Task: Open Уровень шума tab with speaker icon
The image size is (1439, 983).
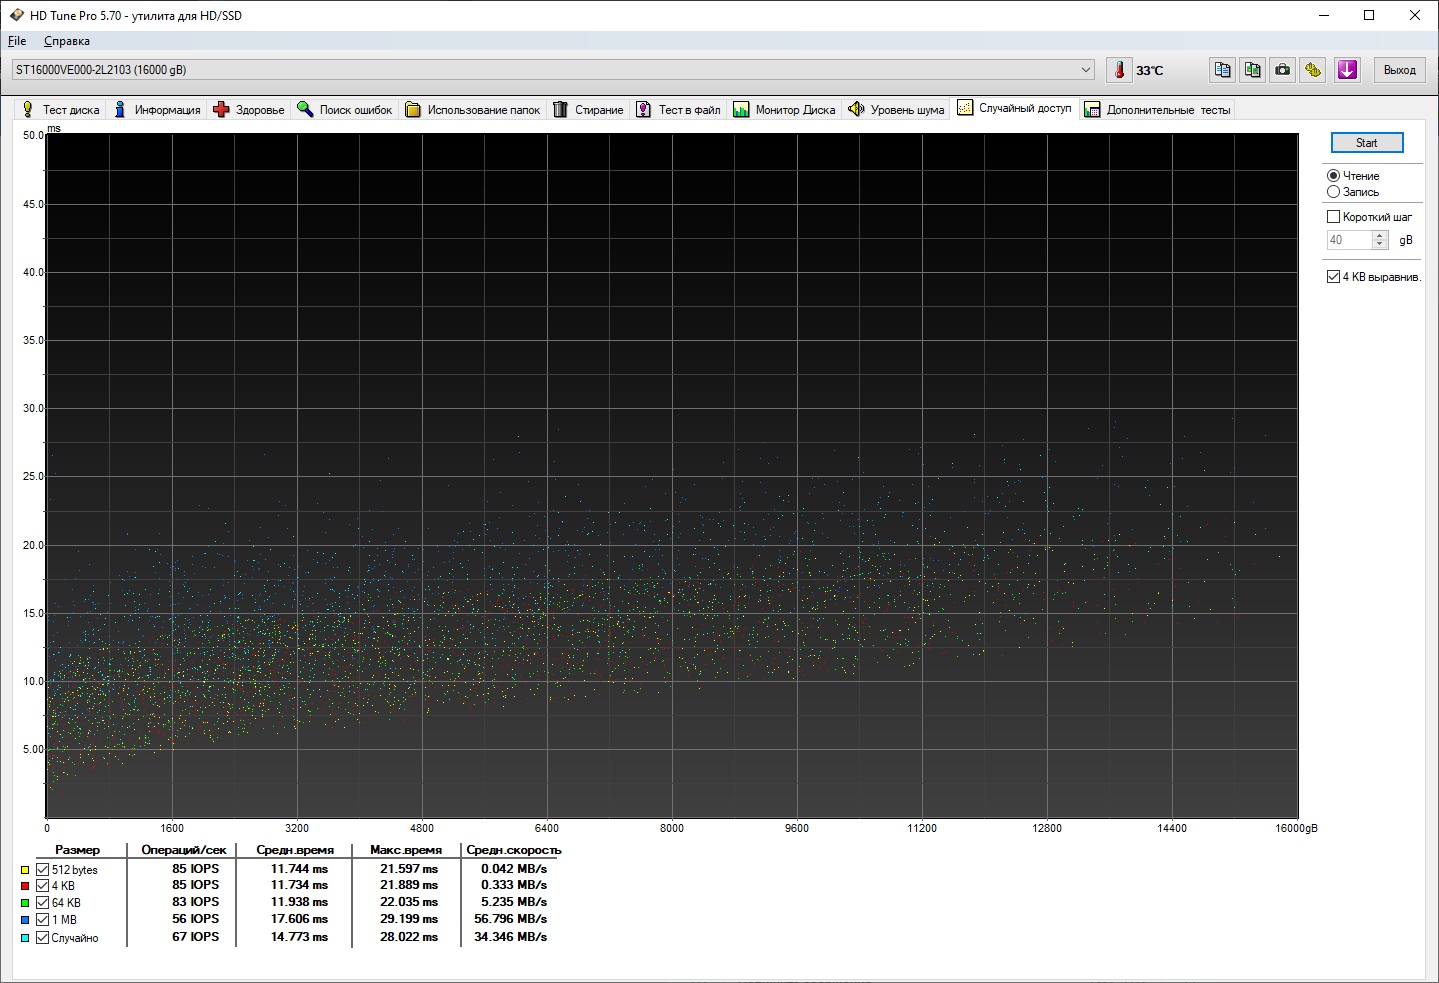Action: point(896,110)
